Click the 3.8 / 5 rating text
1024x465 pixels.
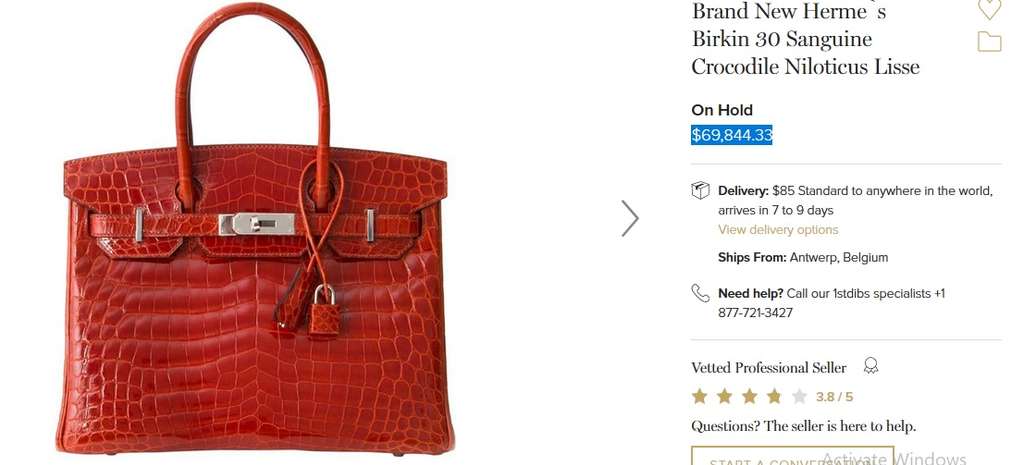click(x=834, y=397)
